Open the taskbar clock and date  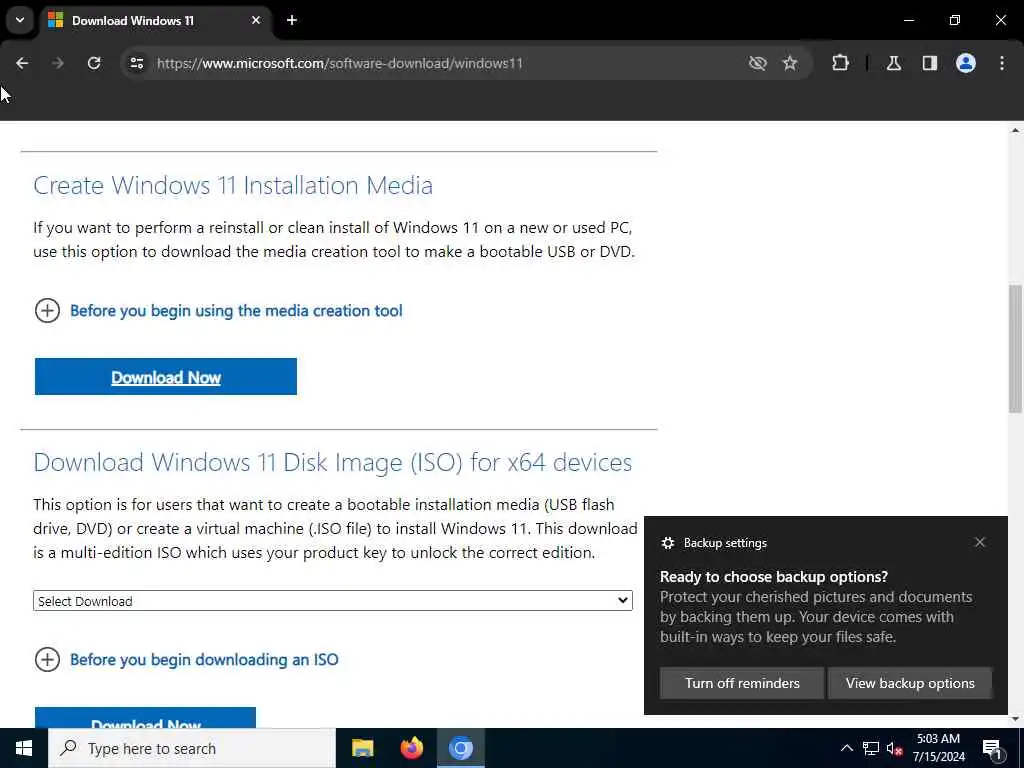938,748
